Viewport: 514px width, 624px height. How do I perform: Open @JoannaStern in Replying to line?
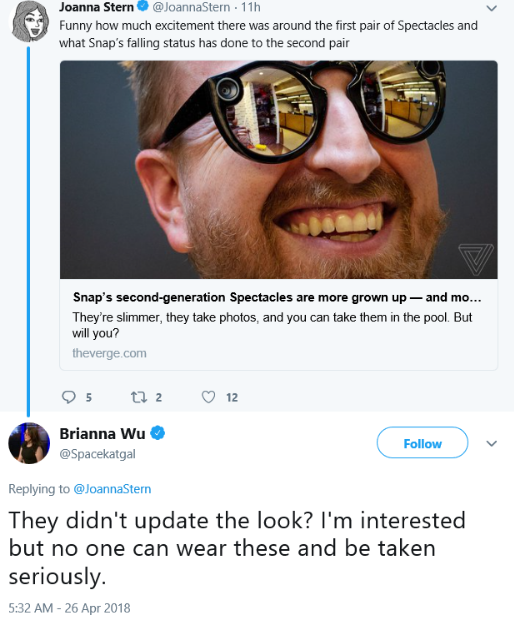[x=113, y=489]
